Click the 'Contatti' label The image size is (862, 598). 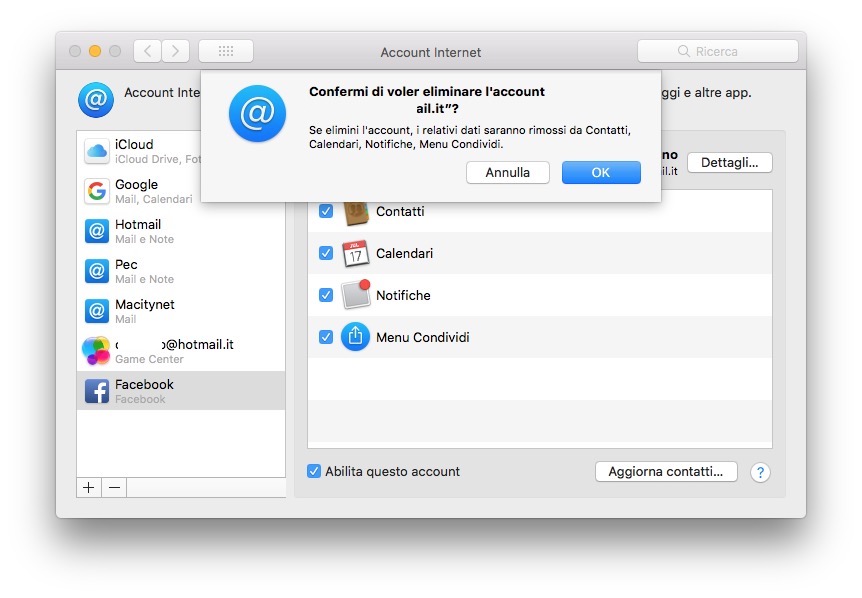click(400, 212)
